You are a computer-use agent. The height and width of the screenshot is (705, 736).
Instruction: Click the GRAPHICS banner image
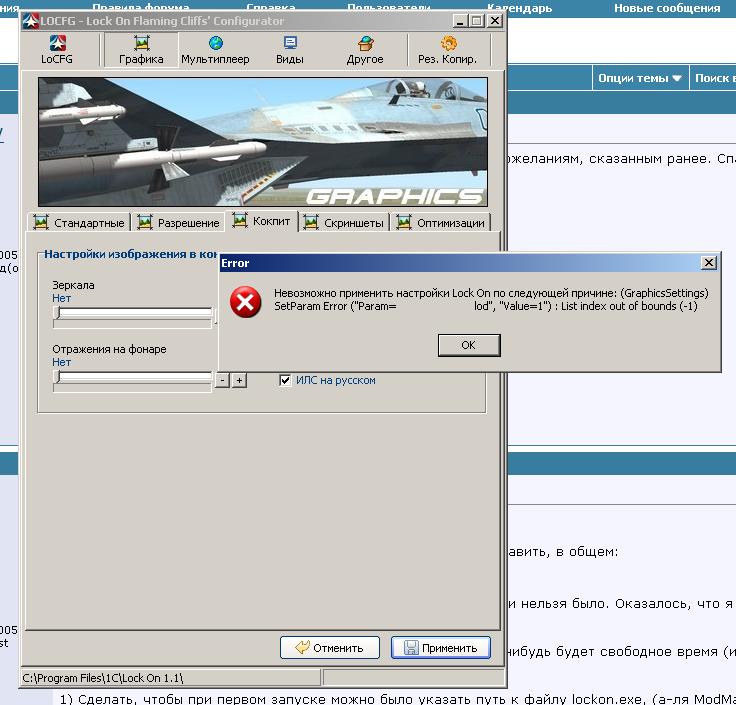click(263, 142)
